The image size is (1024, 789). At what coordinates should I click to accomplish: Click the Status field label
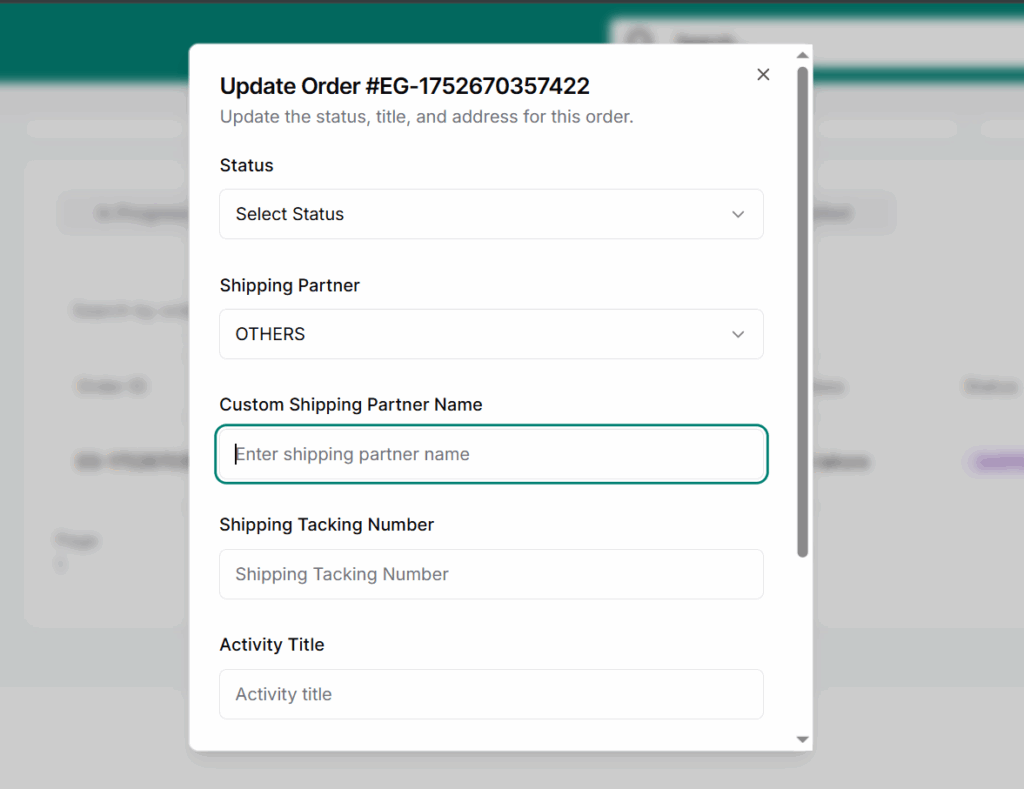pyautogui.click(x=246, y=165)
